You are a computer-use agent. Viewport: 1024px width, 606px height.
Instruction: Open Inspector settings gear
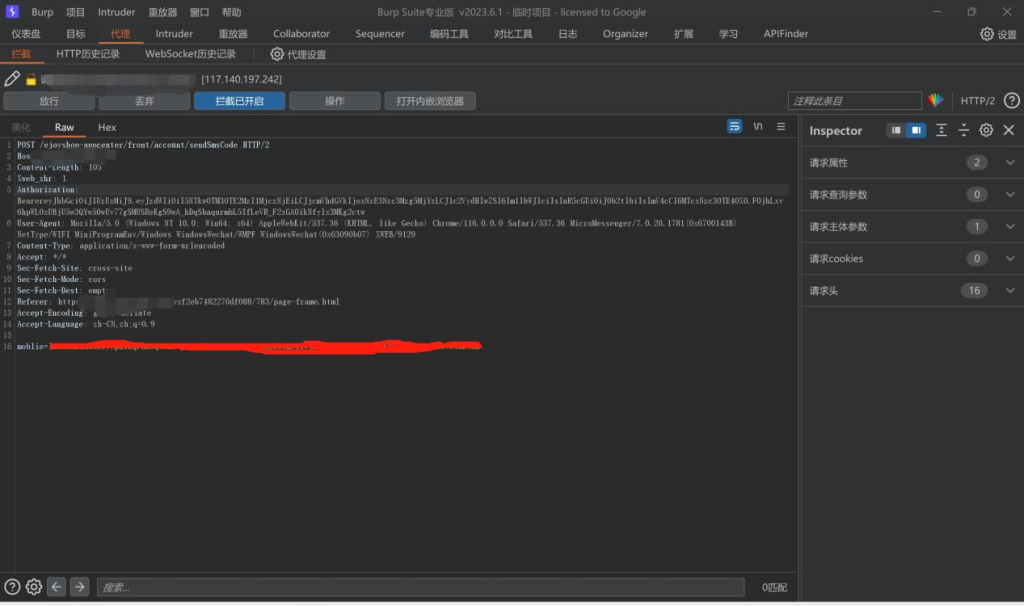(986, 131)
